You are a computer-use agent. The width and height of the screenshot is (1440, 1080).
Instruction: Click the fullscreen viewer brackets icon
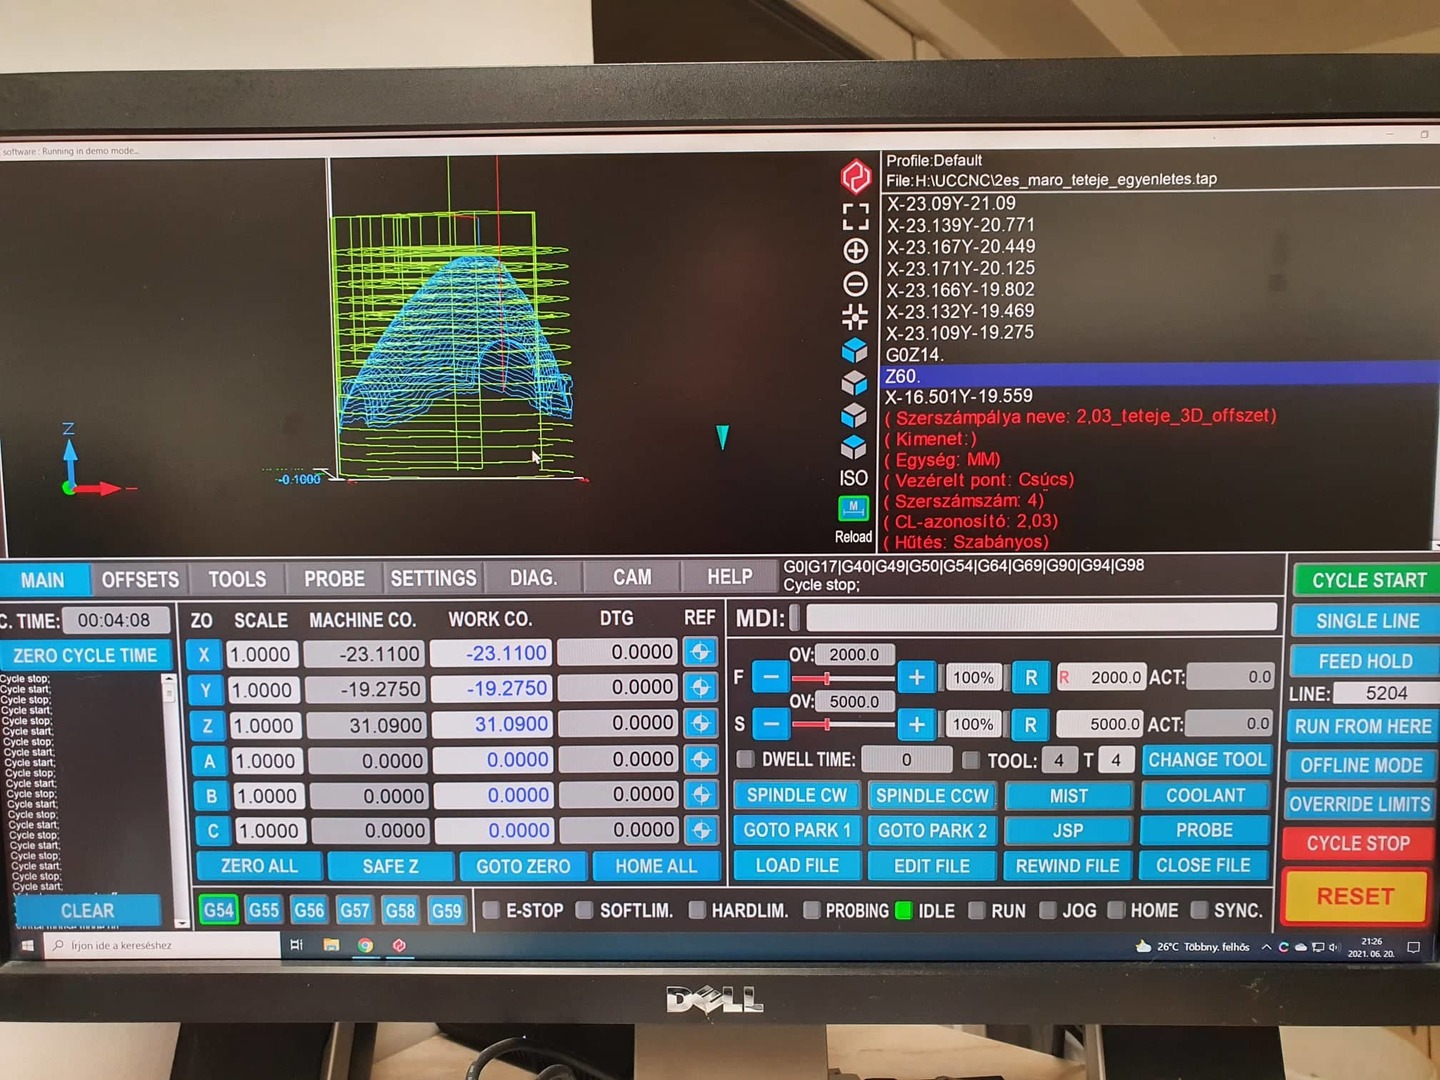click(855, 216)
